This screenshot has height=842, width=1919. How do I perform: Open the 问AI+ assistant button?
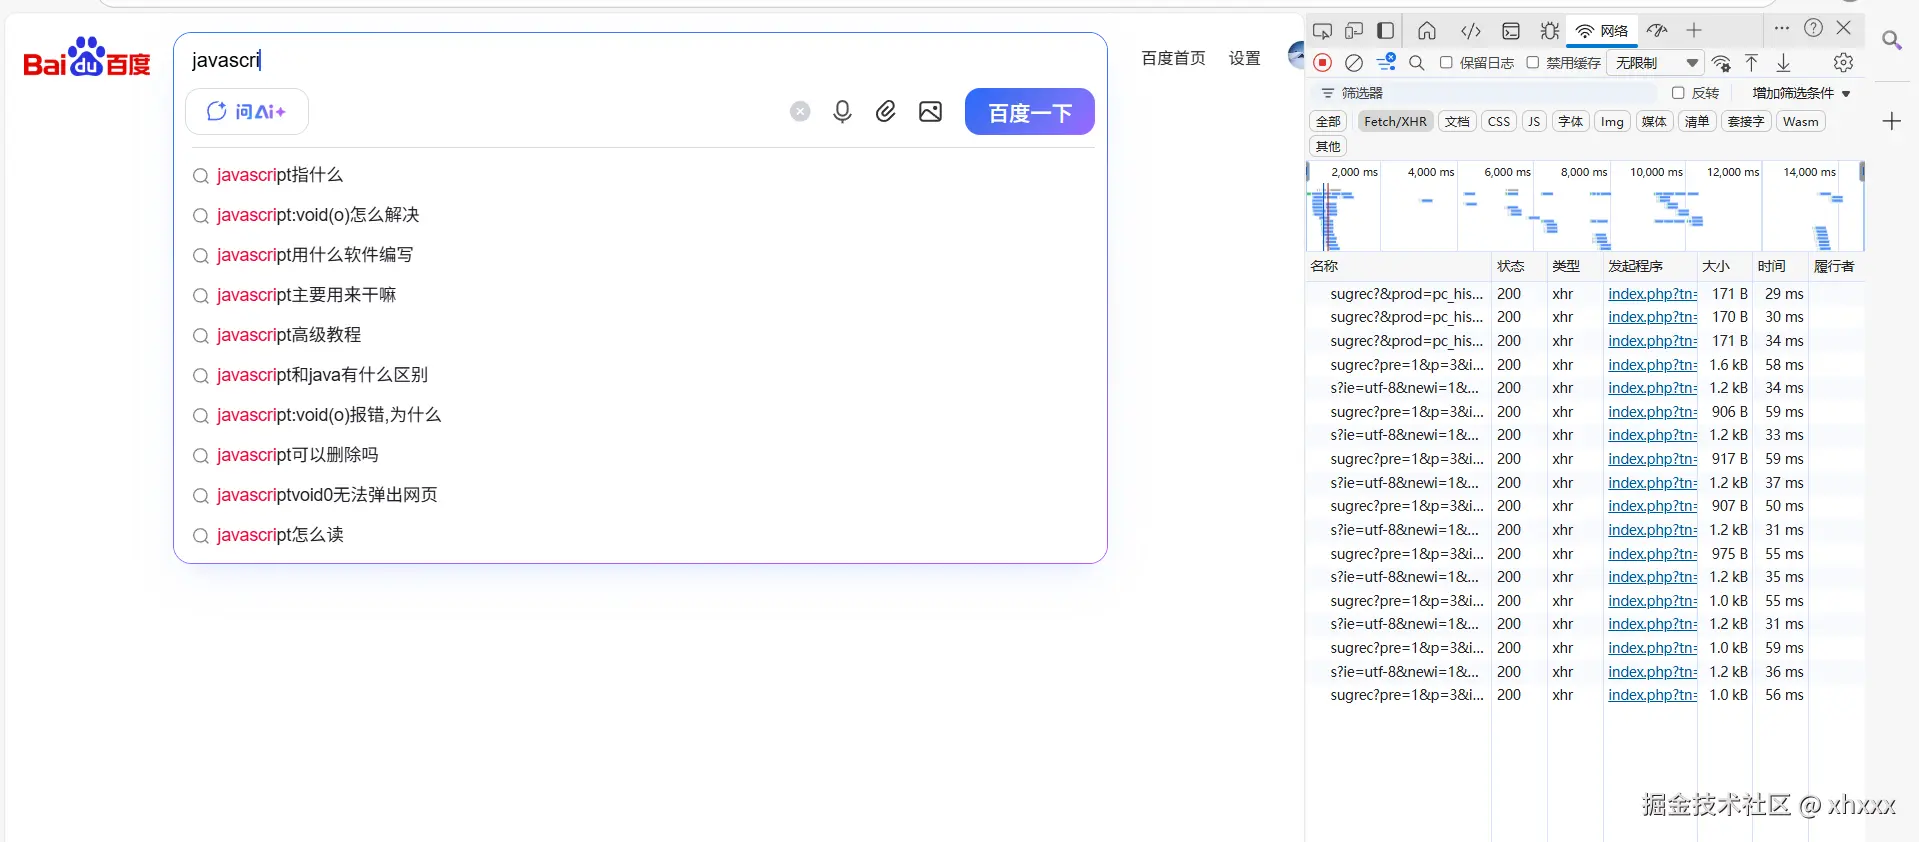pyautogui.click(x=247, y=111)
